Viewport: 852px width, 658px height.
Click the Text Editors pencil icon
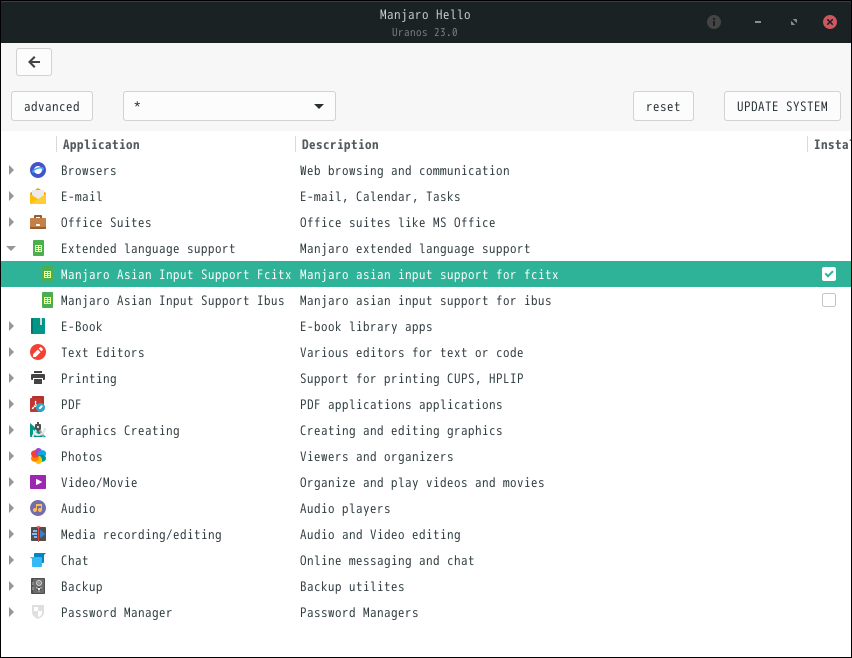tap(38, 352)
